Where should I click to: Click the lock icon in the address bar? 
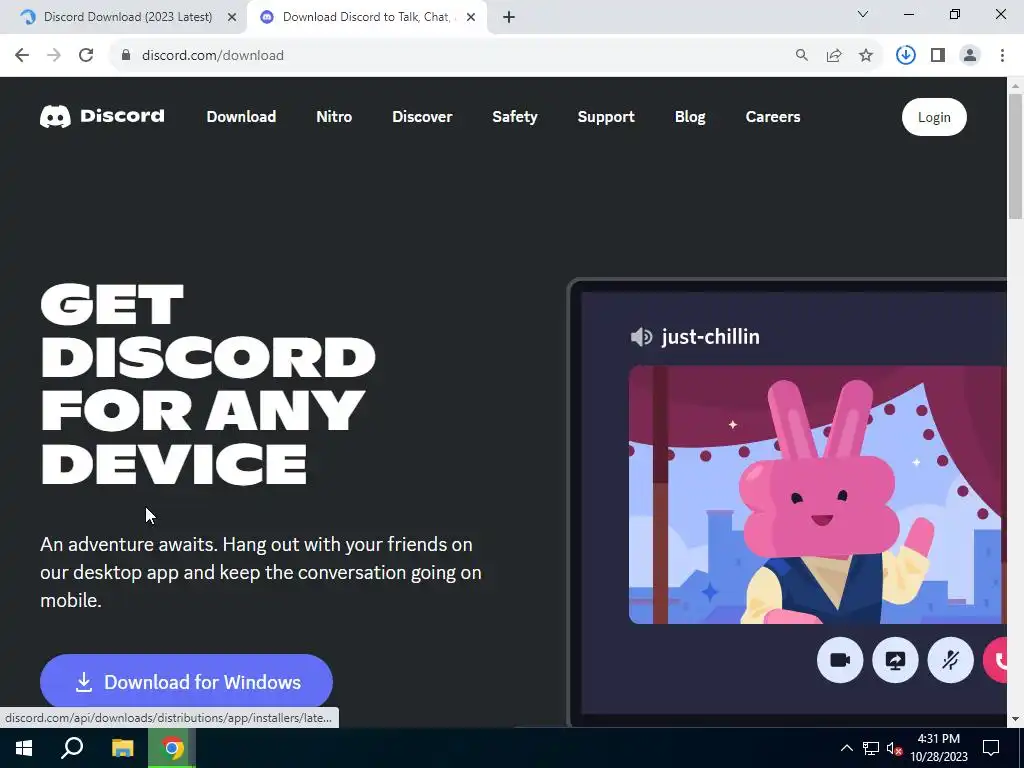pos(126,55)
